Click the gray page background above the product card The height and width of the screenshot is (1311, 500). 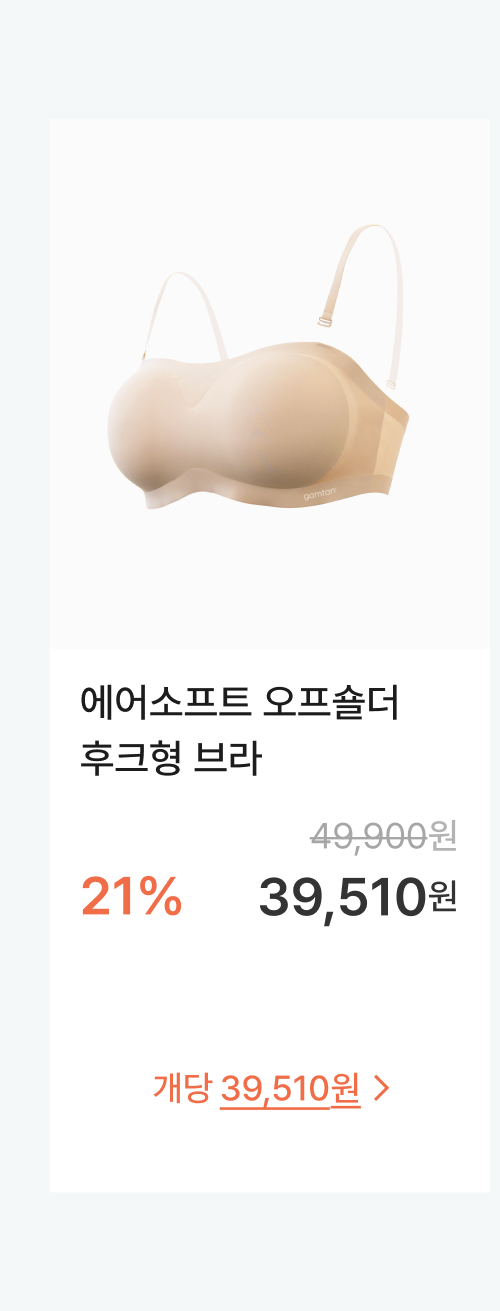click(250, 60)
